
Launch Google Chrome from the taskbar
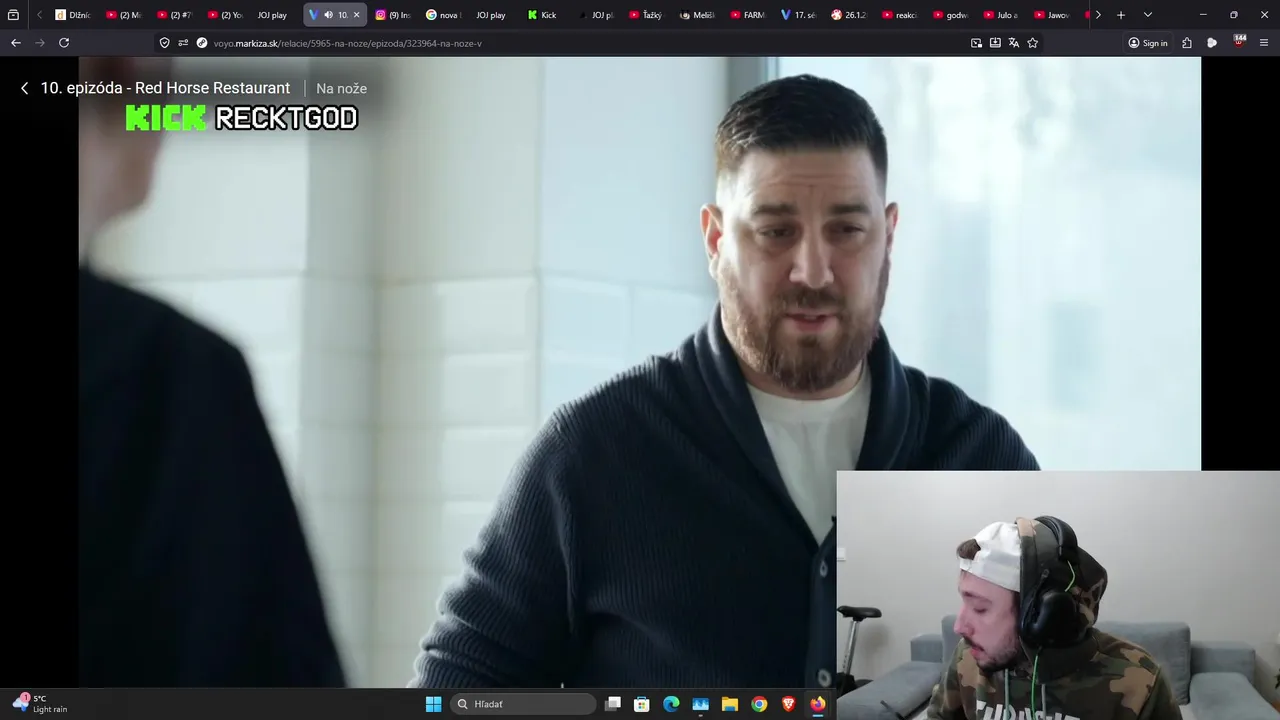759,704
